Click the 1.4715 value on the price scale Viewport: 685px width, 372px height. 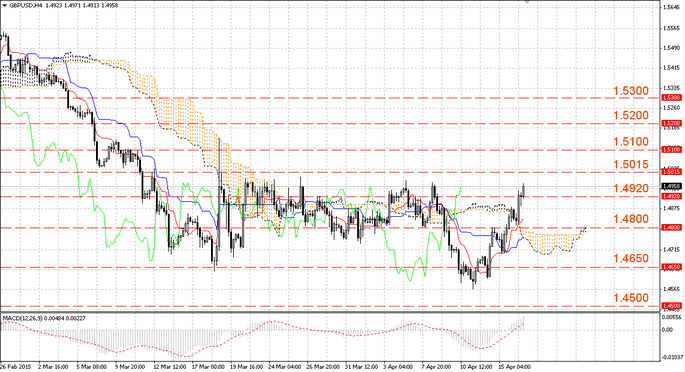(x=672, y=249)
